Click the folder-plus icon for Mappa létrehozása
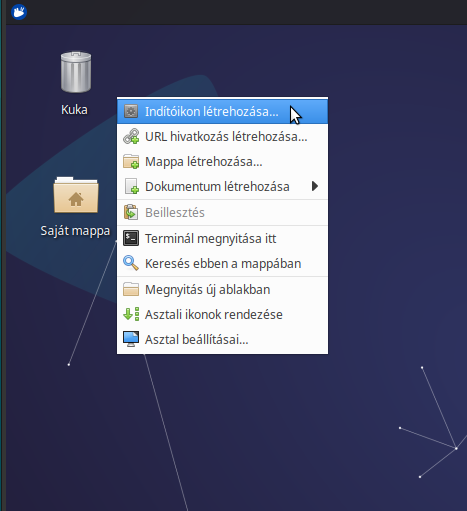 click(x=131, y=161)
